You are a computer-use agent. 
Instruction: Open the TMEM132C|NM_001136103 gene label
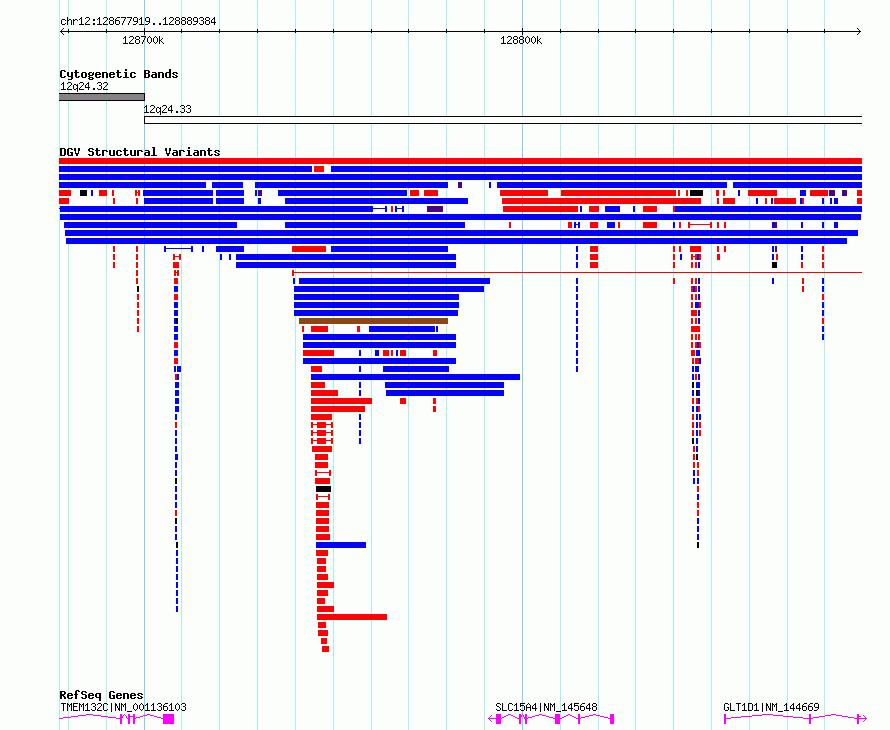click(123, 707)
